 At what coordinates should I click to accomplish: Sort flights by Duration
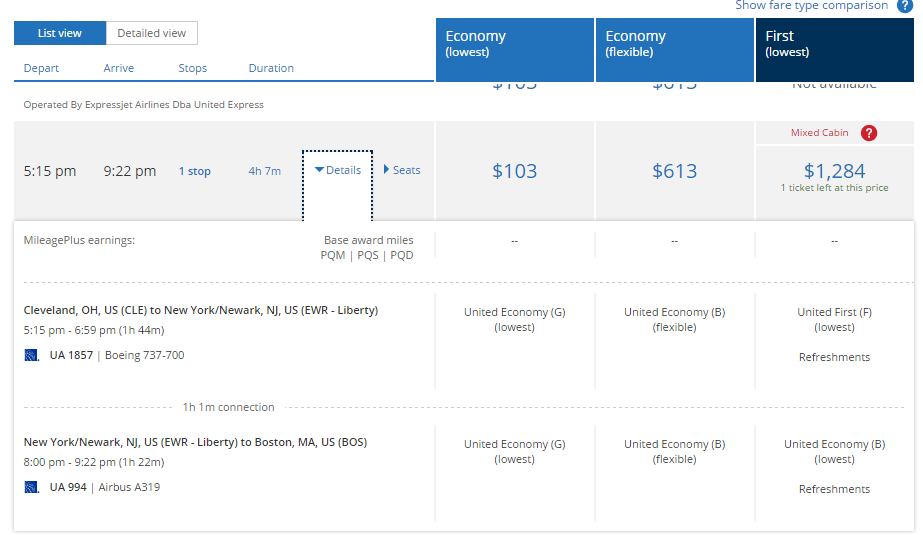271,68
